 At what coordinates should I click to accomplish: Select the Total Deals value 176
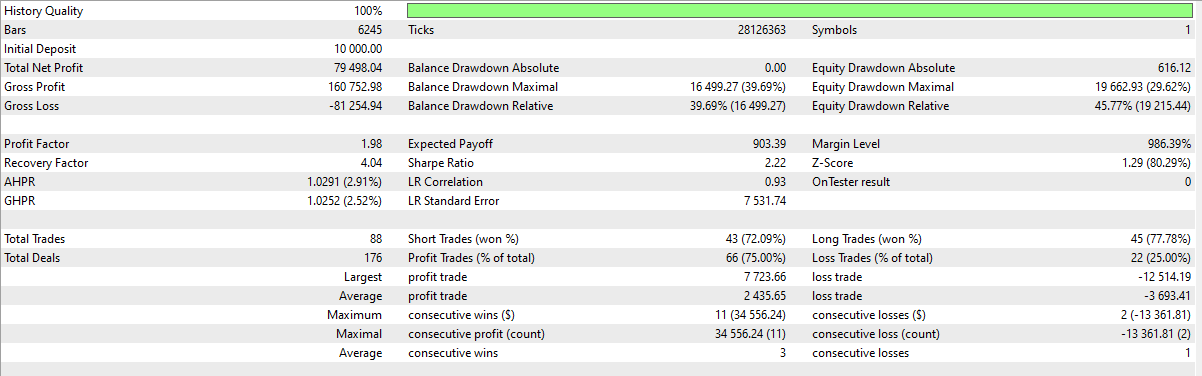[373, 258]
